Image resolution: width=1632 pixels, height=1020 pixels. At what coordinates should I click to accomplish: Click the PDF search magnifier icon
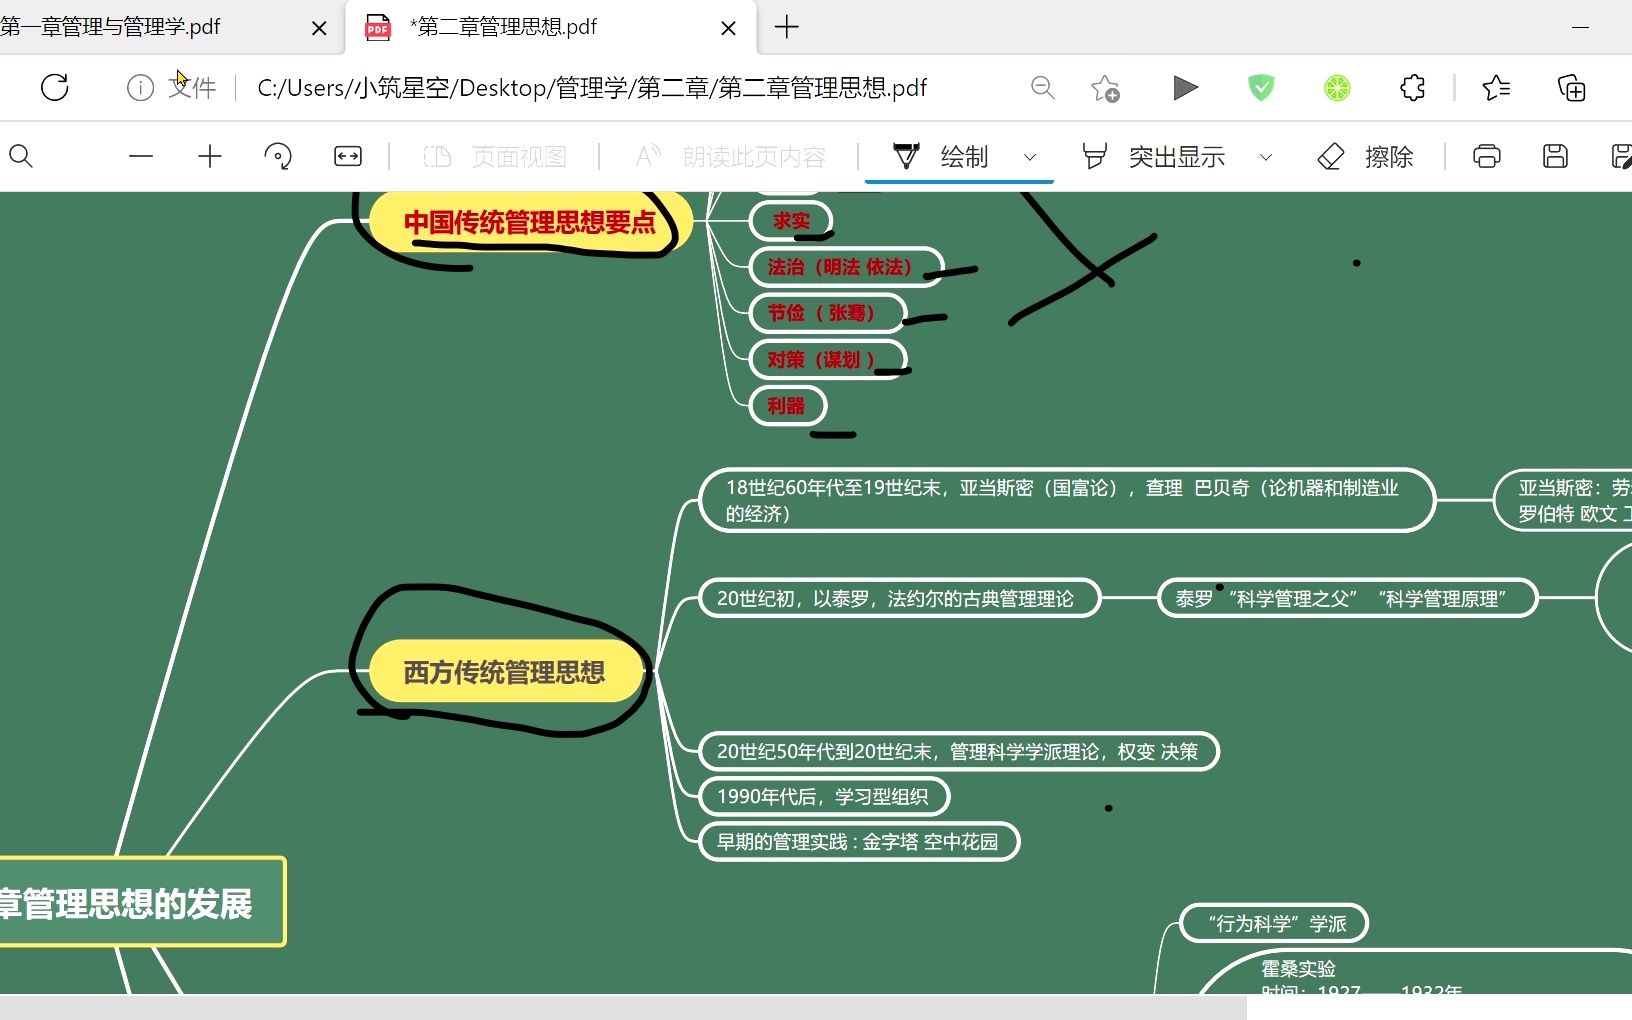[21, 156]
